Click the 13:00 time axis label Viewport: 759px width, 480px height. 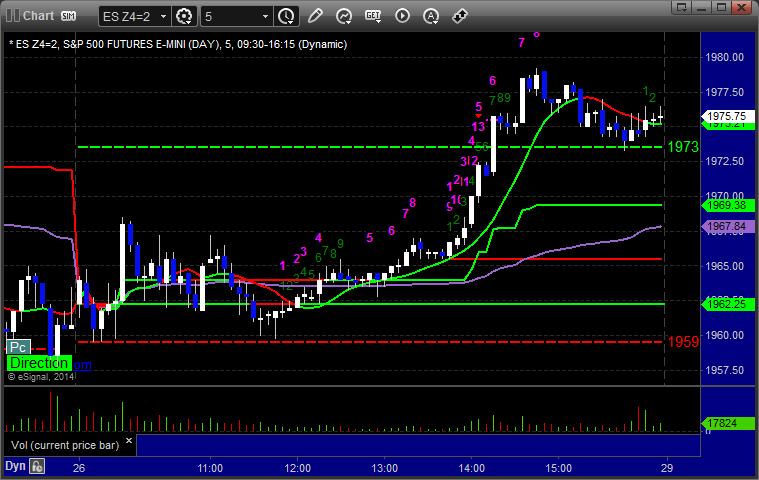[384, 468]
